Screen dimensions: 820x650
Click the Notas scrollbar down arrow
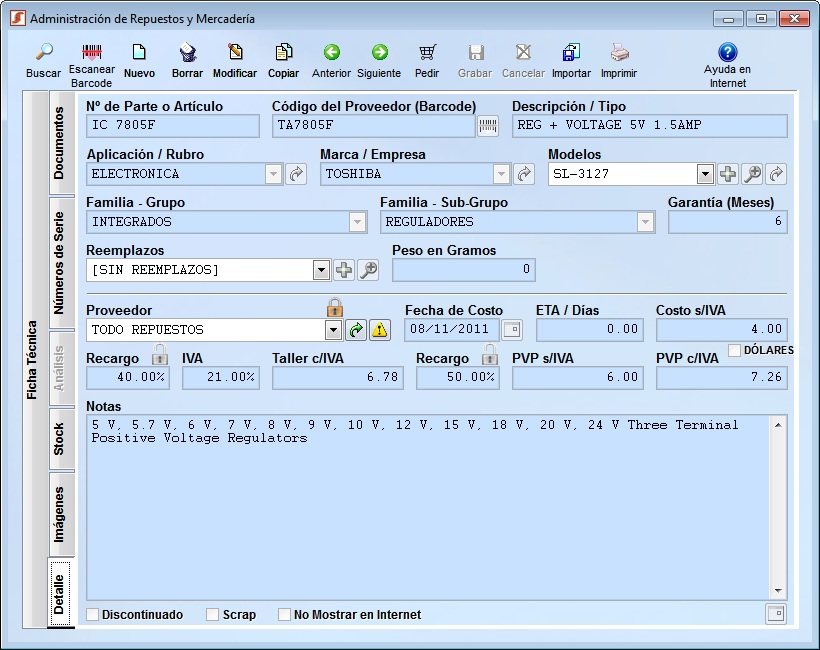pos(778,590)
